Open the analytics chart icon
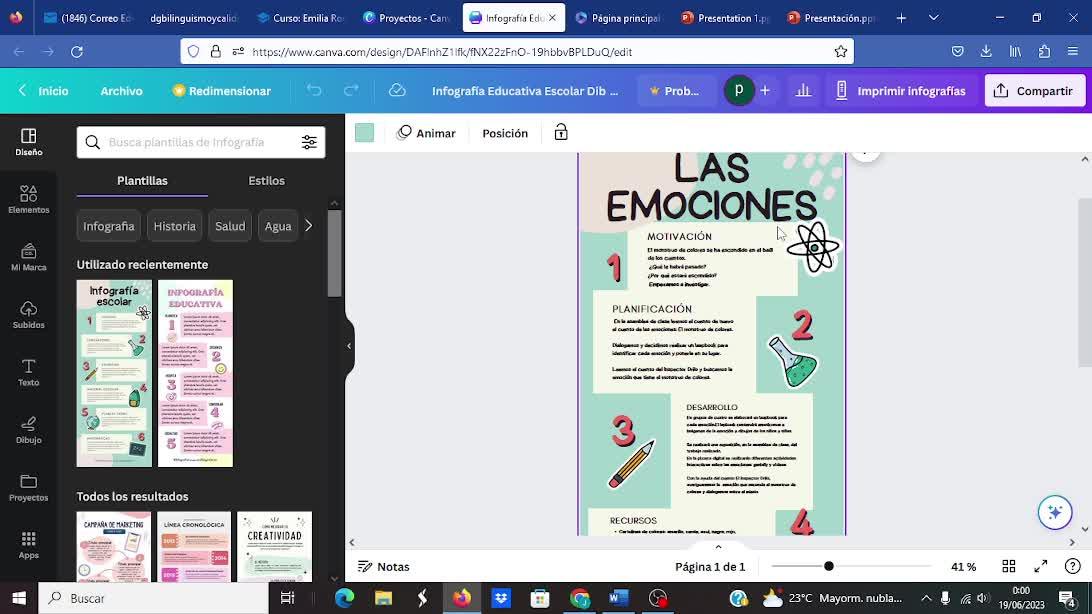This screenshot has width=1092, height=614. click(x=803, y=90)
